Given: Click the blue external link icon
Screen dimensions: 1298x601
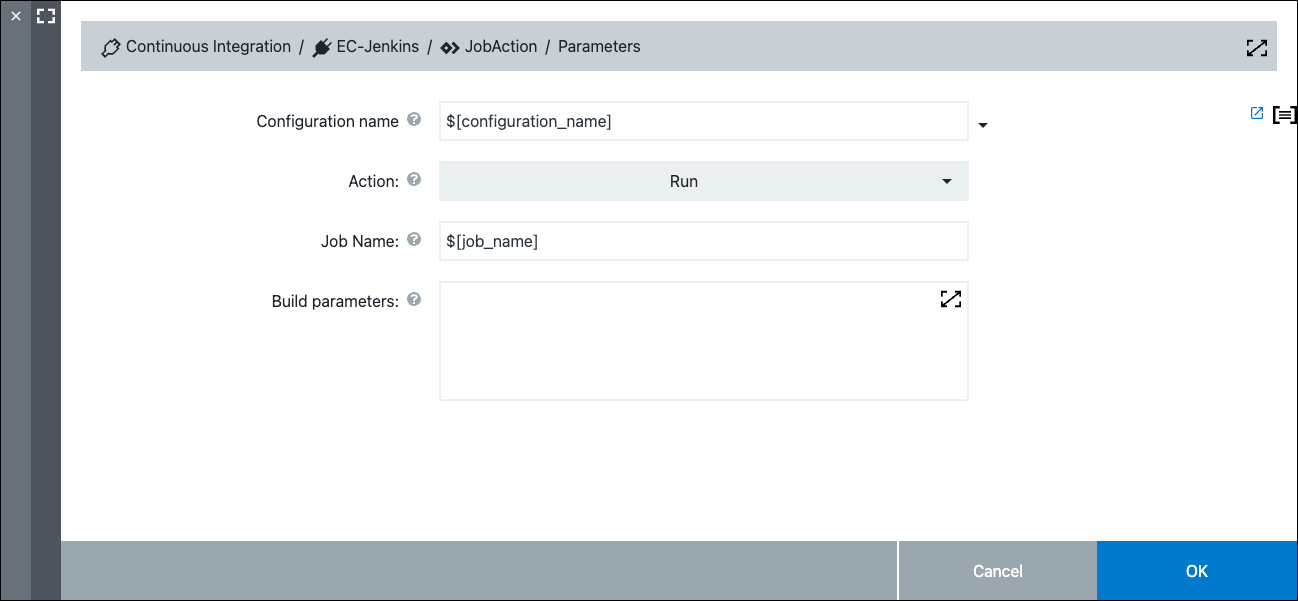Looking at the screenshot, I should tap(1257, 114).
